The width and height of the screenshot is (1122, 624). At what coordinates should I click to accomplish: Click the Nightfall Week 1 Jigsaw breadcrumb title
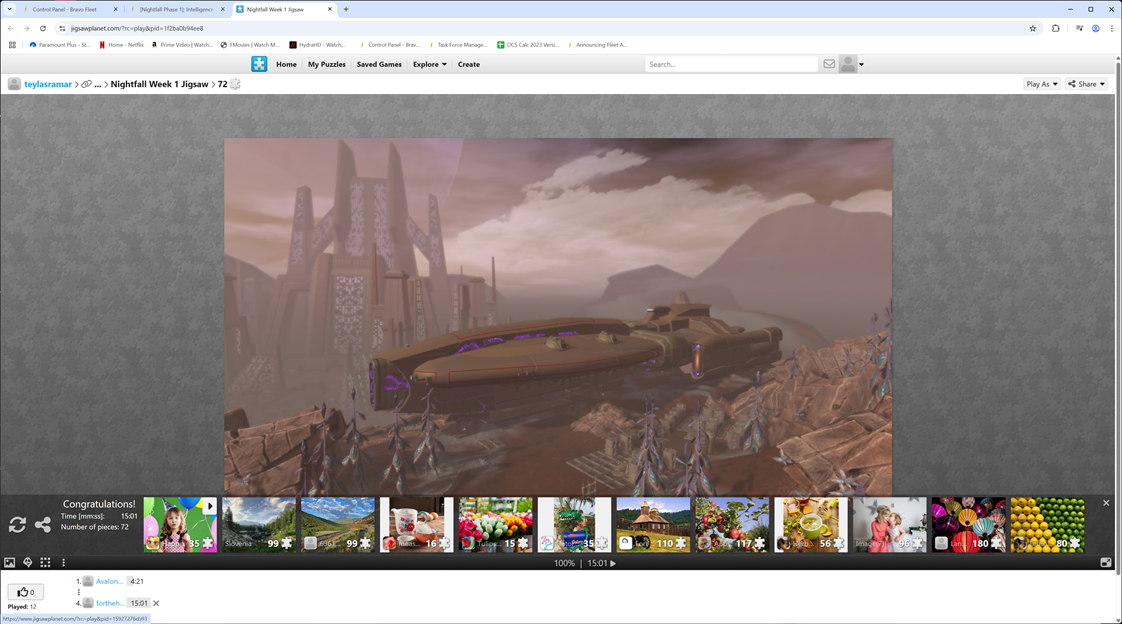click(x=160, y=84)
